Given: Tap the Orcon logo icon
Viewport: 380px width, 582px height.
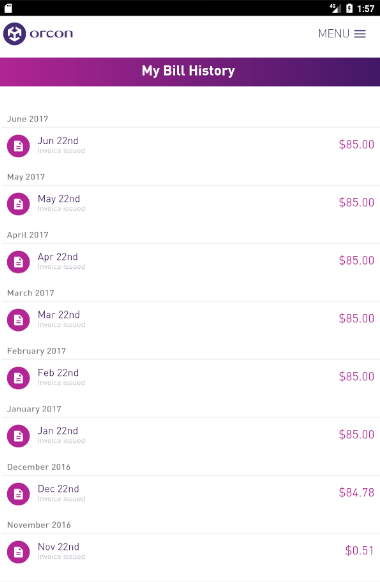Looking at the screenshot, I should [x=14, y=34].
